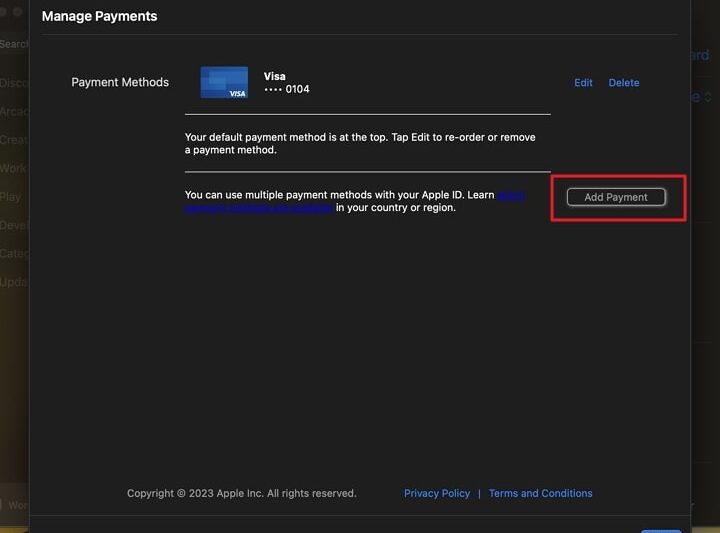Open Work in the background sidebar

pyautogui.click(x=13, y=168)
